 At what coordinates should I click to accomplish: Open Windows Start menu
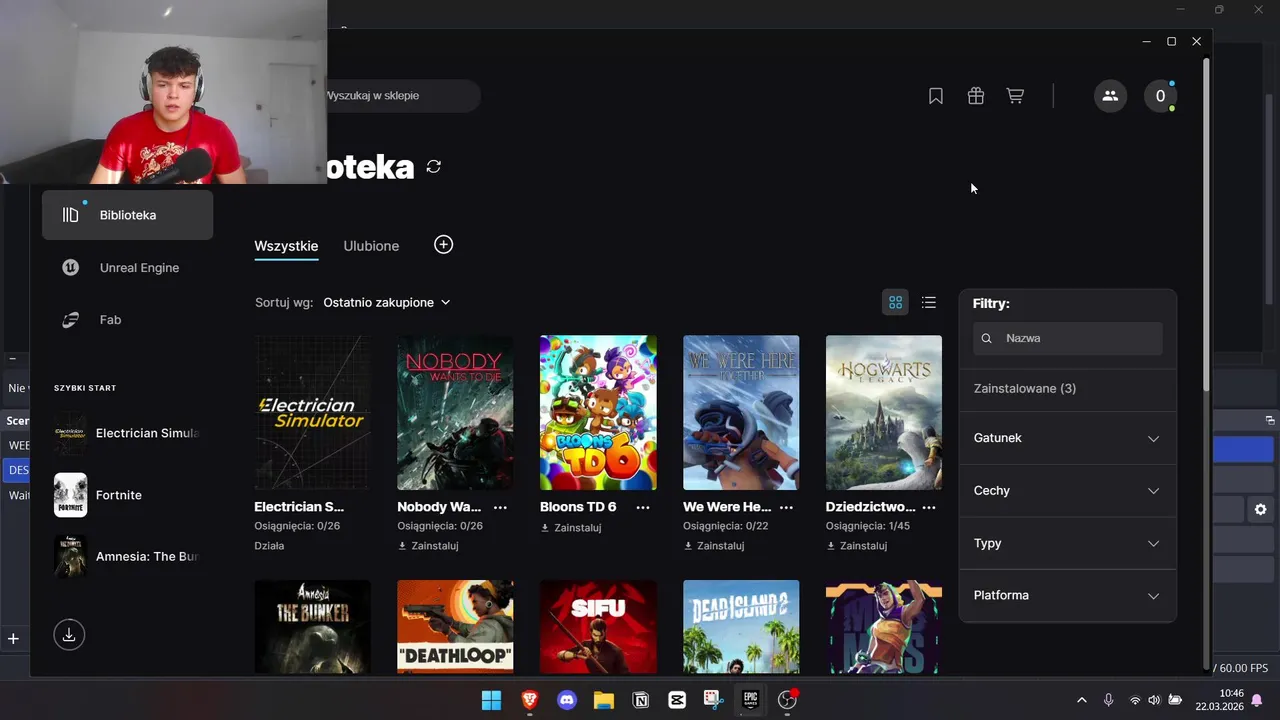(x=492, y=700)
